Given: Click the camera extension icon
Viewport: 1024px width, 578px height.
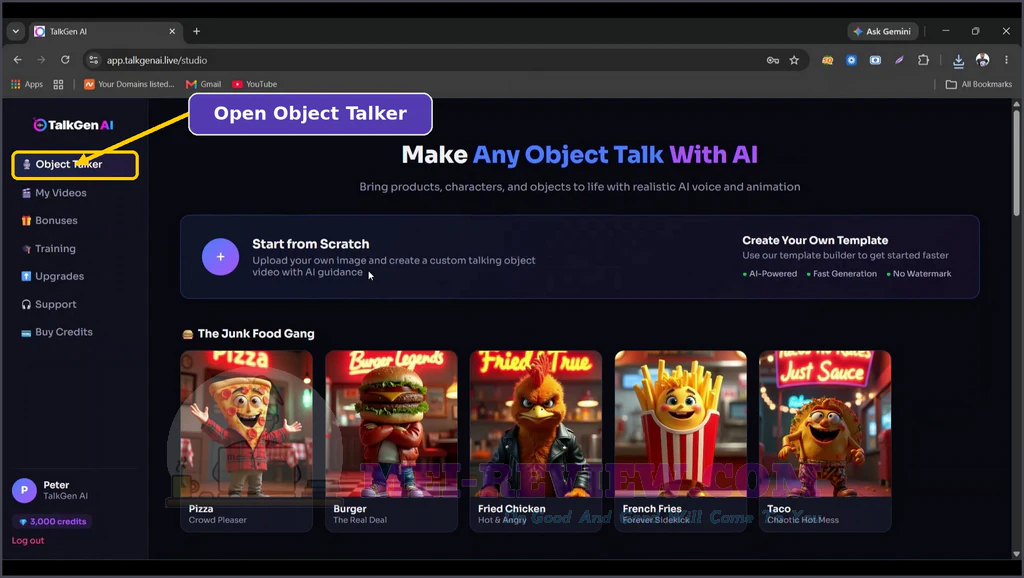Looking at the screenshot, I should pos(875,60).
